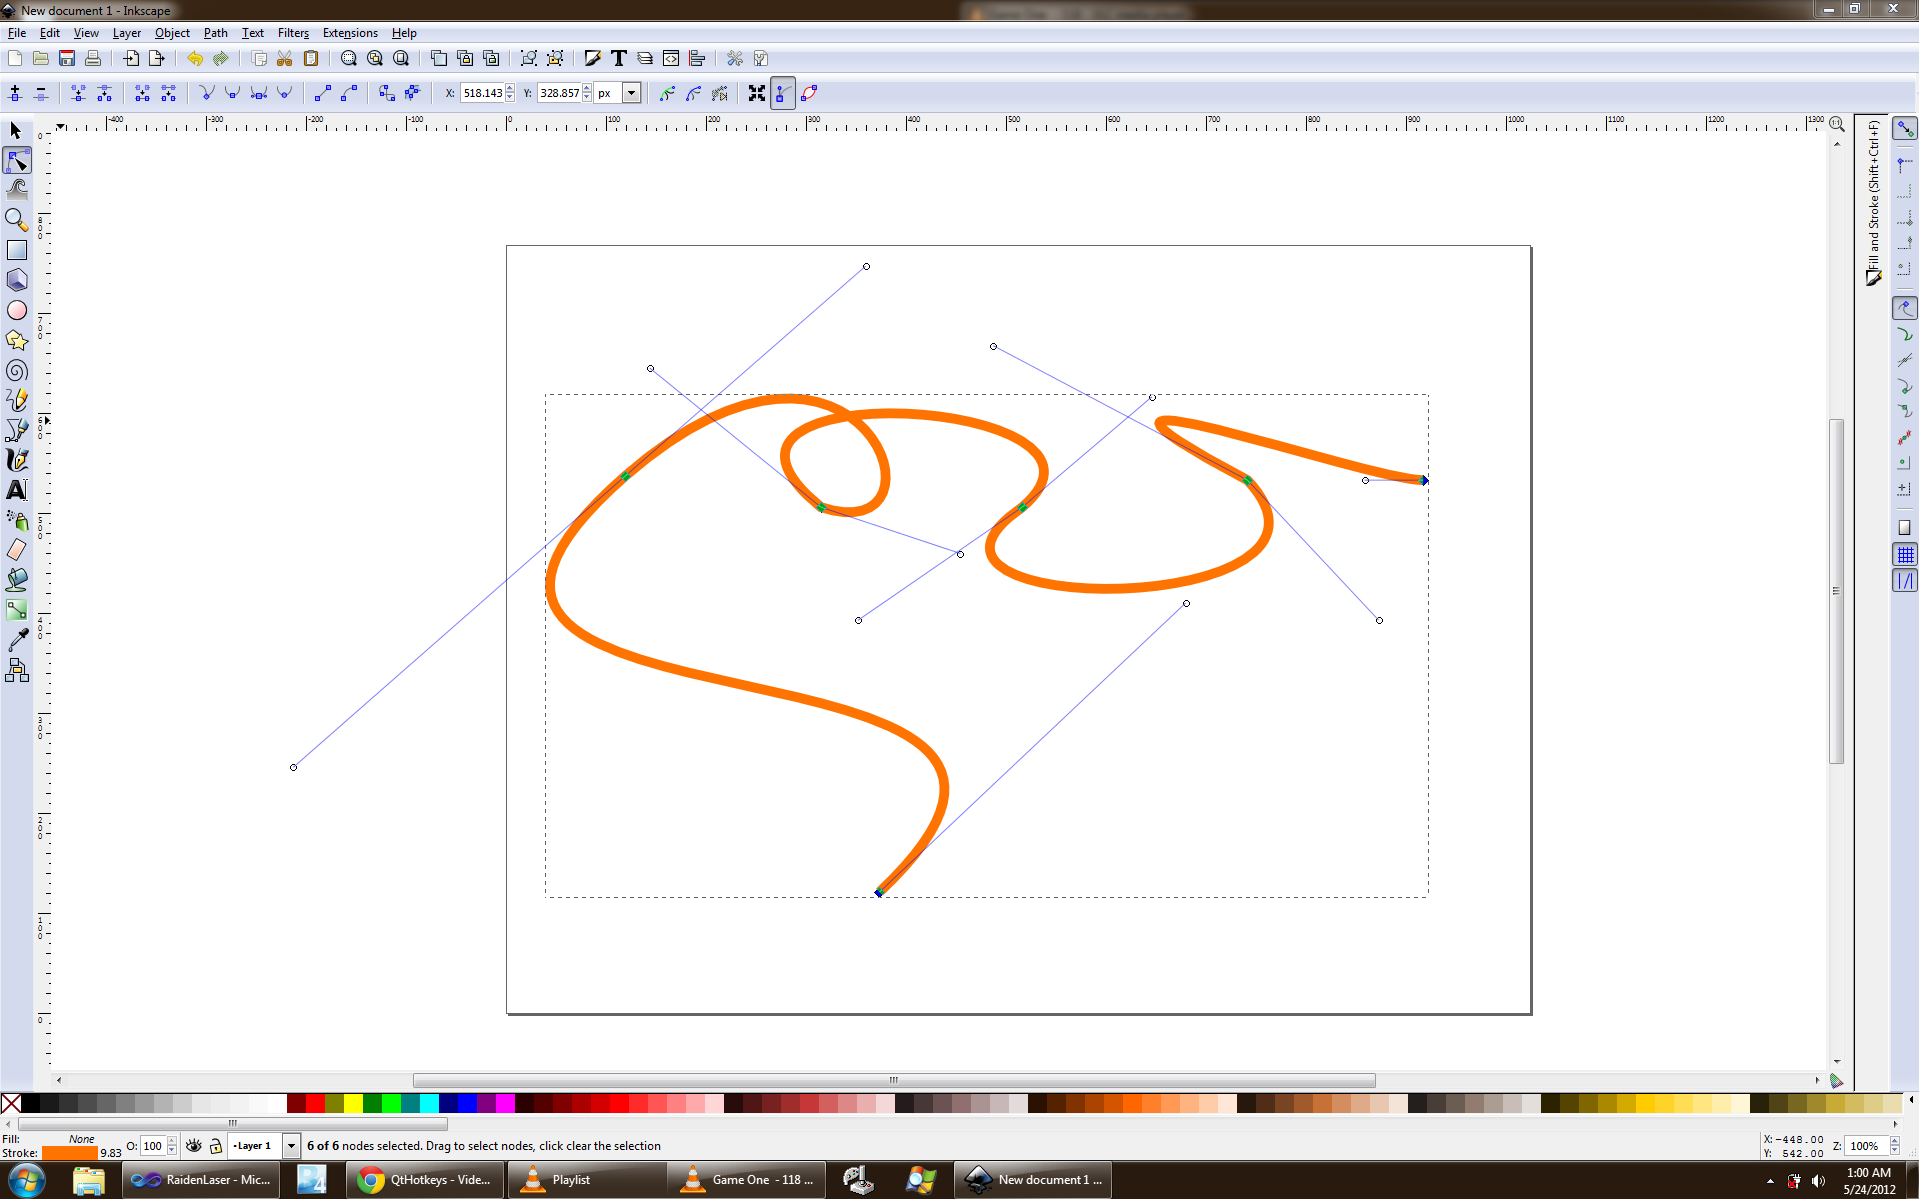Select the Color dropper tool
This screenshot has width=1919, height=1199.
tap(16, 640)
